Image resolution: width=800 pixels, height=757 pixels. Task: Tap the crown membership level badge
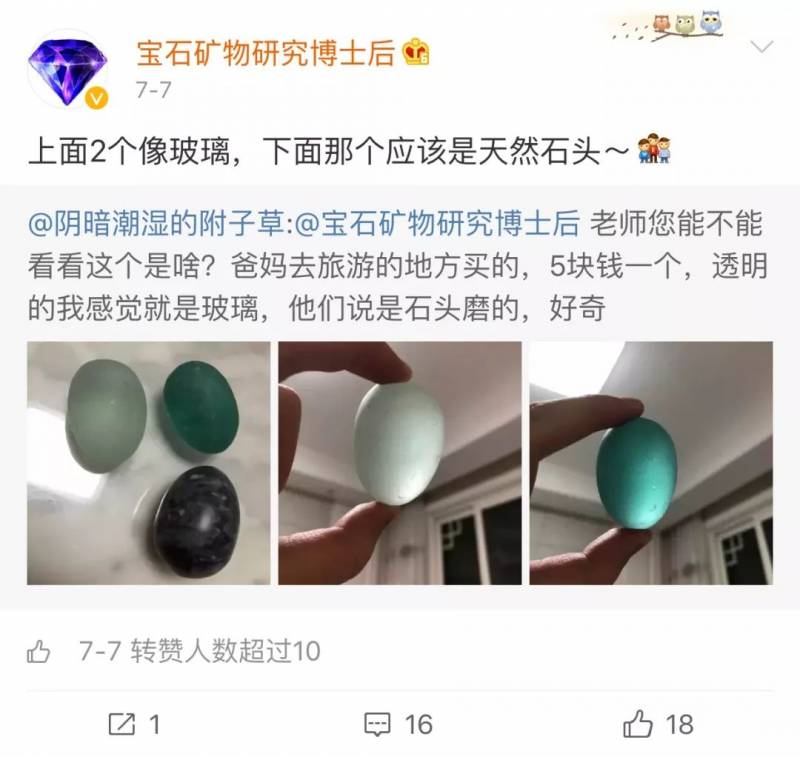(x=416, y=52)
